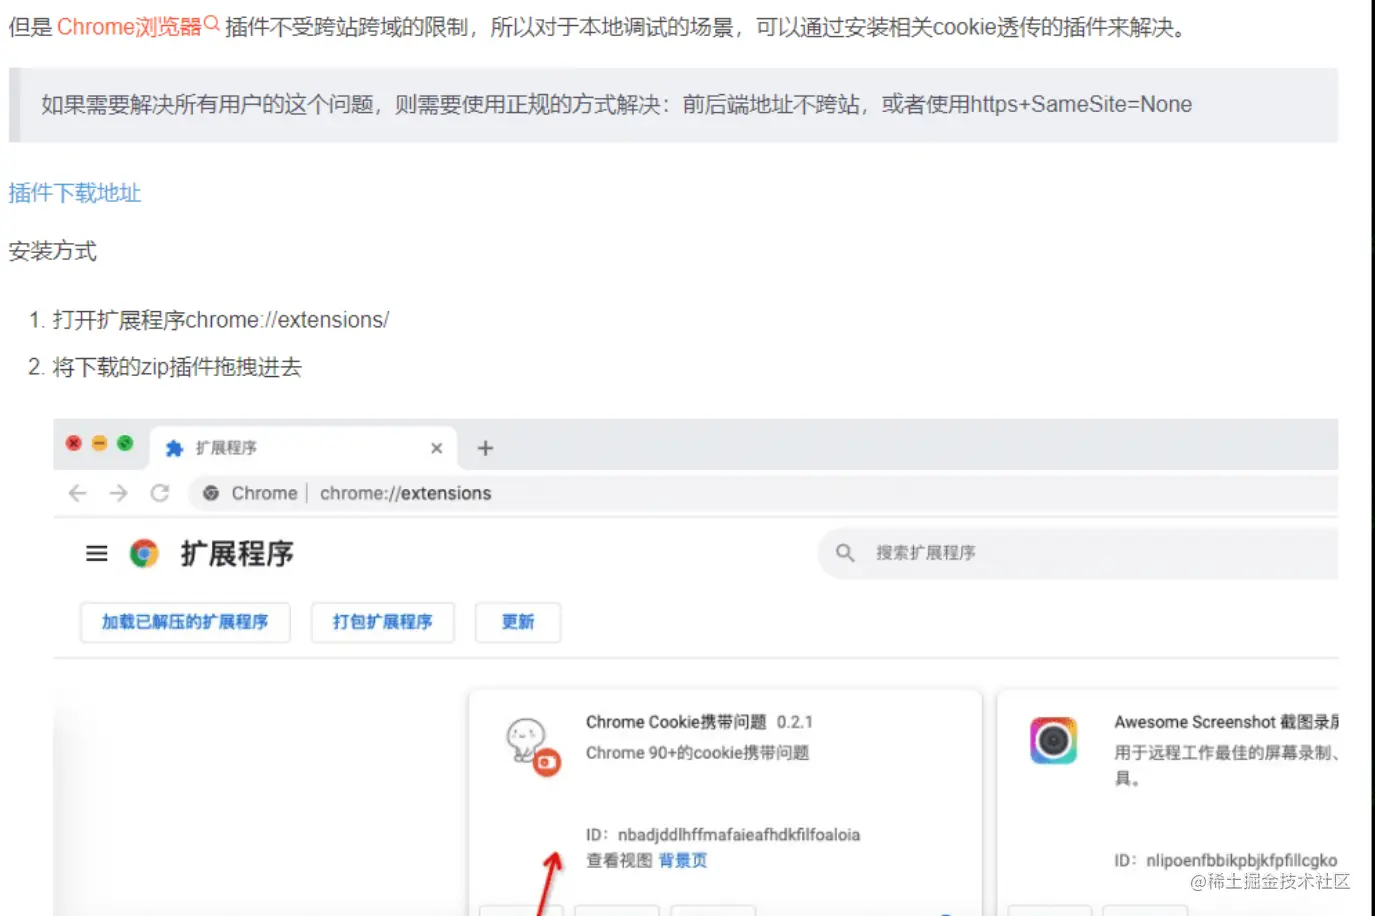1375x916 pixels.
Task: Click the Chrome Cookie携带问题 0.2.1 title
Action: click(699, 722)
